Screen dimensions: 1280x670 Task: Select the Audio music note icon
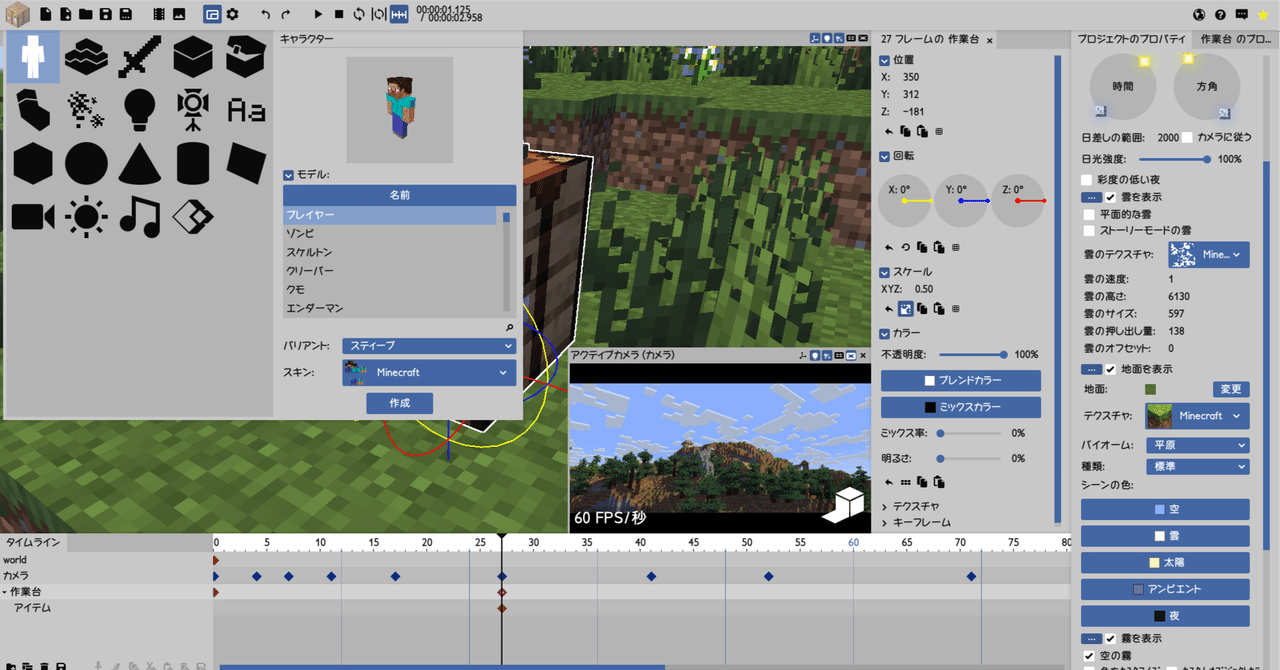point(140,216)
